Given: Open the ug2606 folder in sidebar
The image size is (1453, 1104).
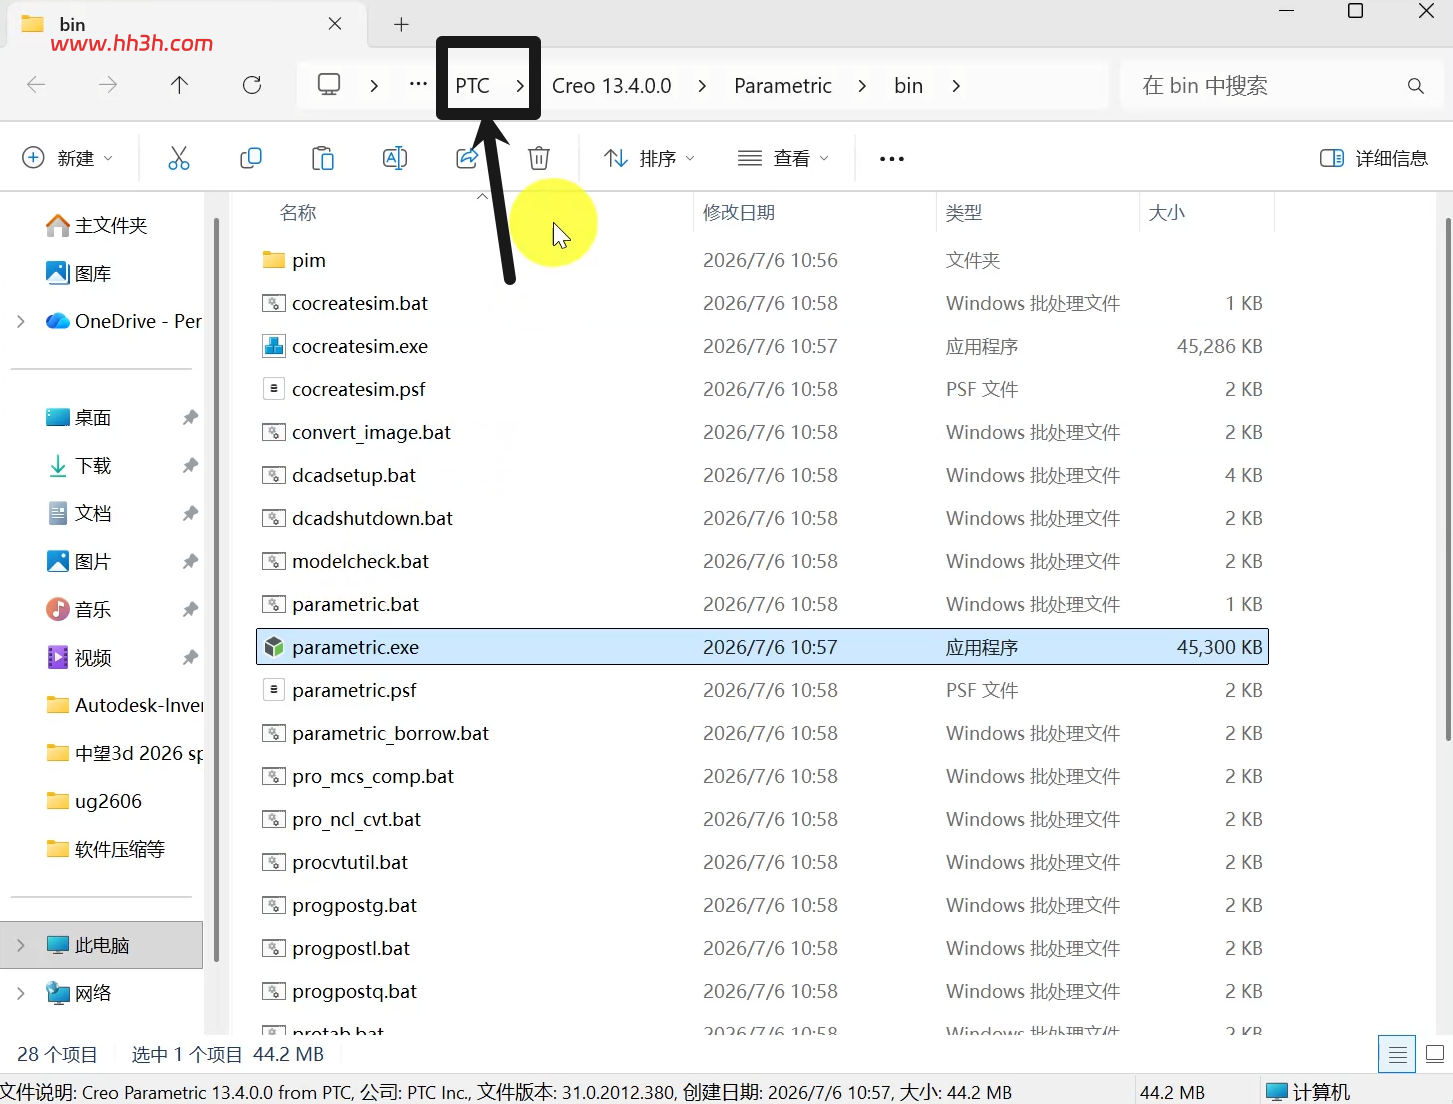Looking at the screenshot, I should (x=95, y=801).
